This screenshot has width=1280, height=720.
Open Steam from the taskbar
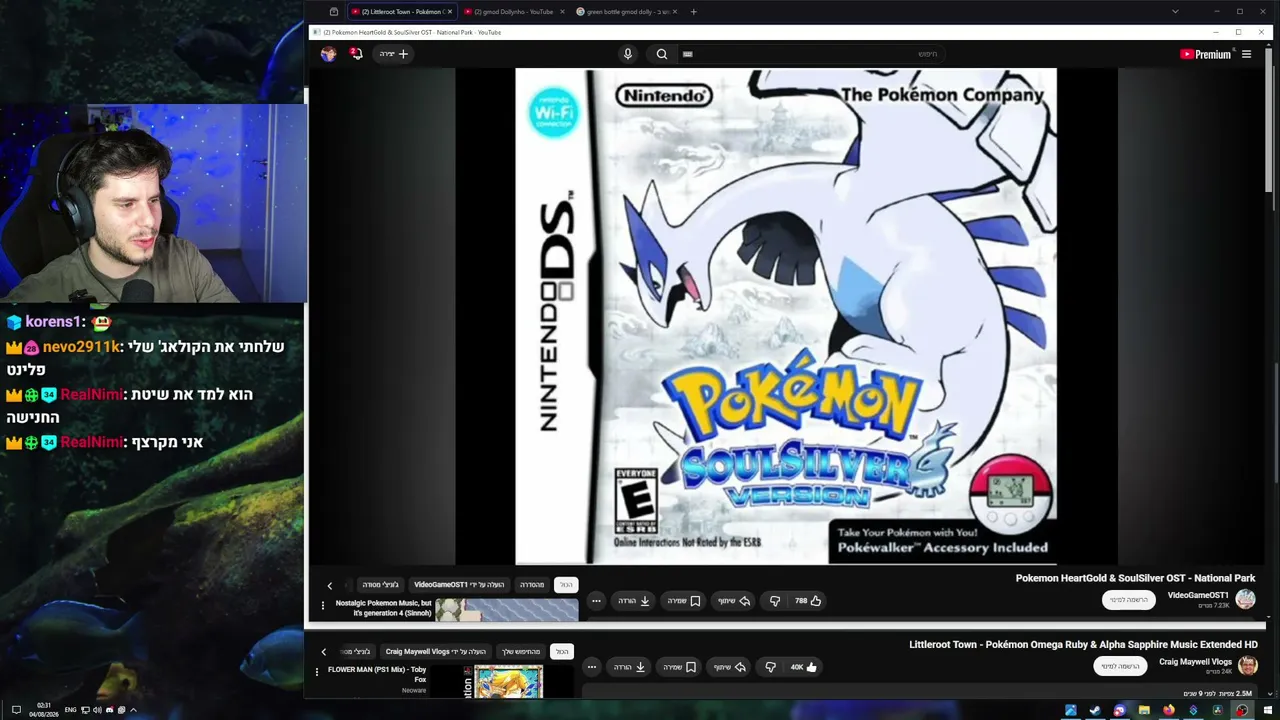pyautogui.click(x=1095, y=711)
